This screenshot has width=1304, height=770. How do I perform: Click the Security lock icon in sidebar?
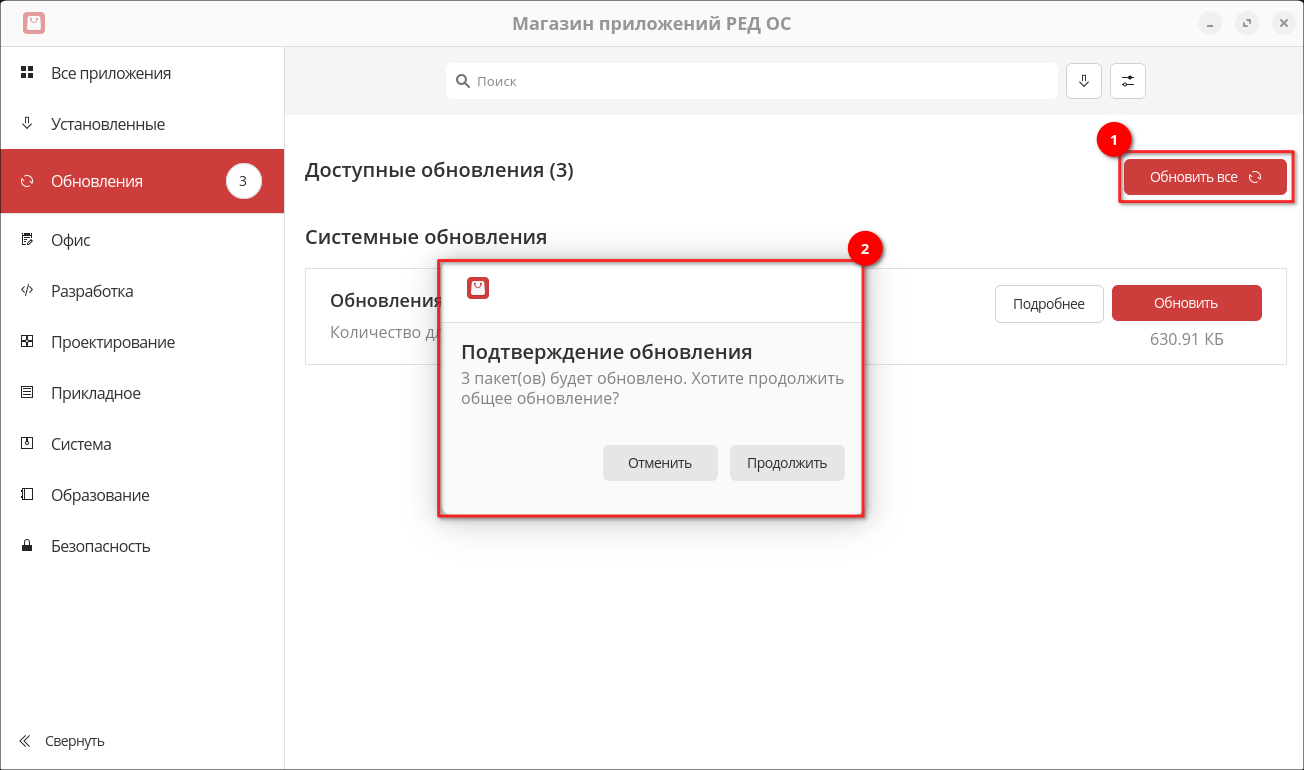(x=28, y=546)
